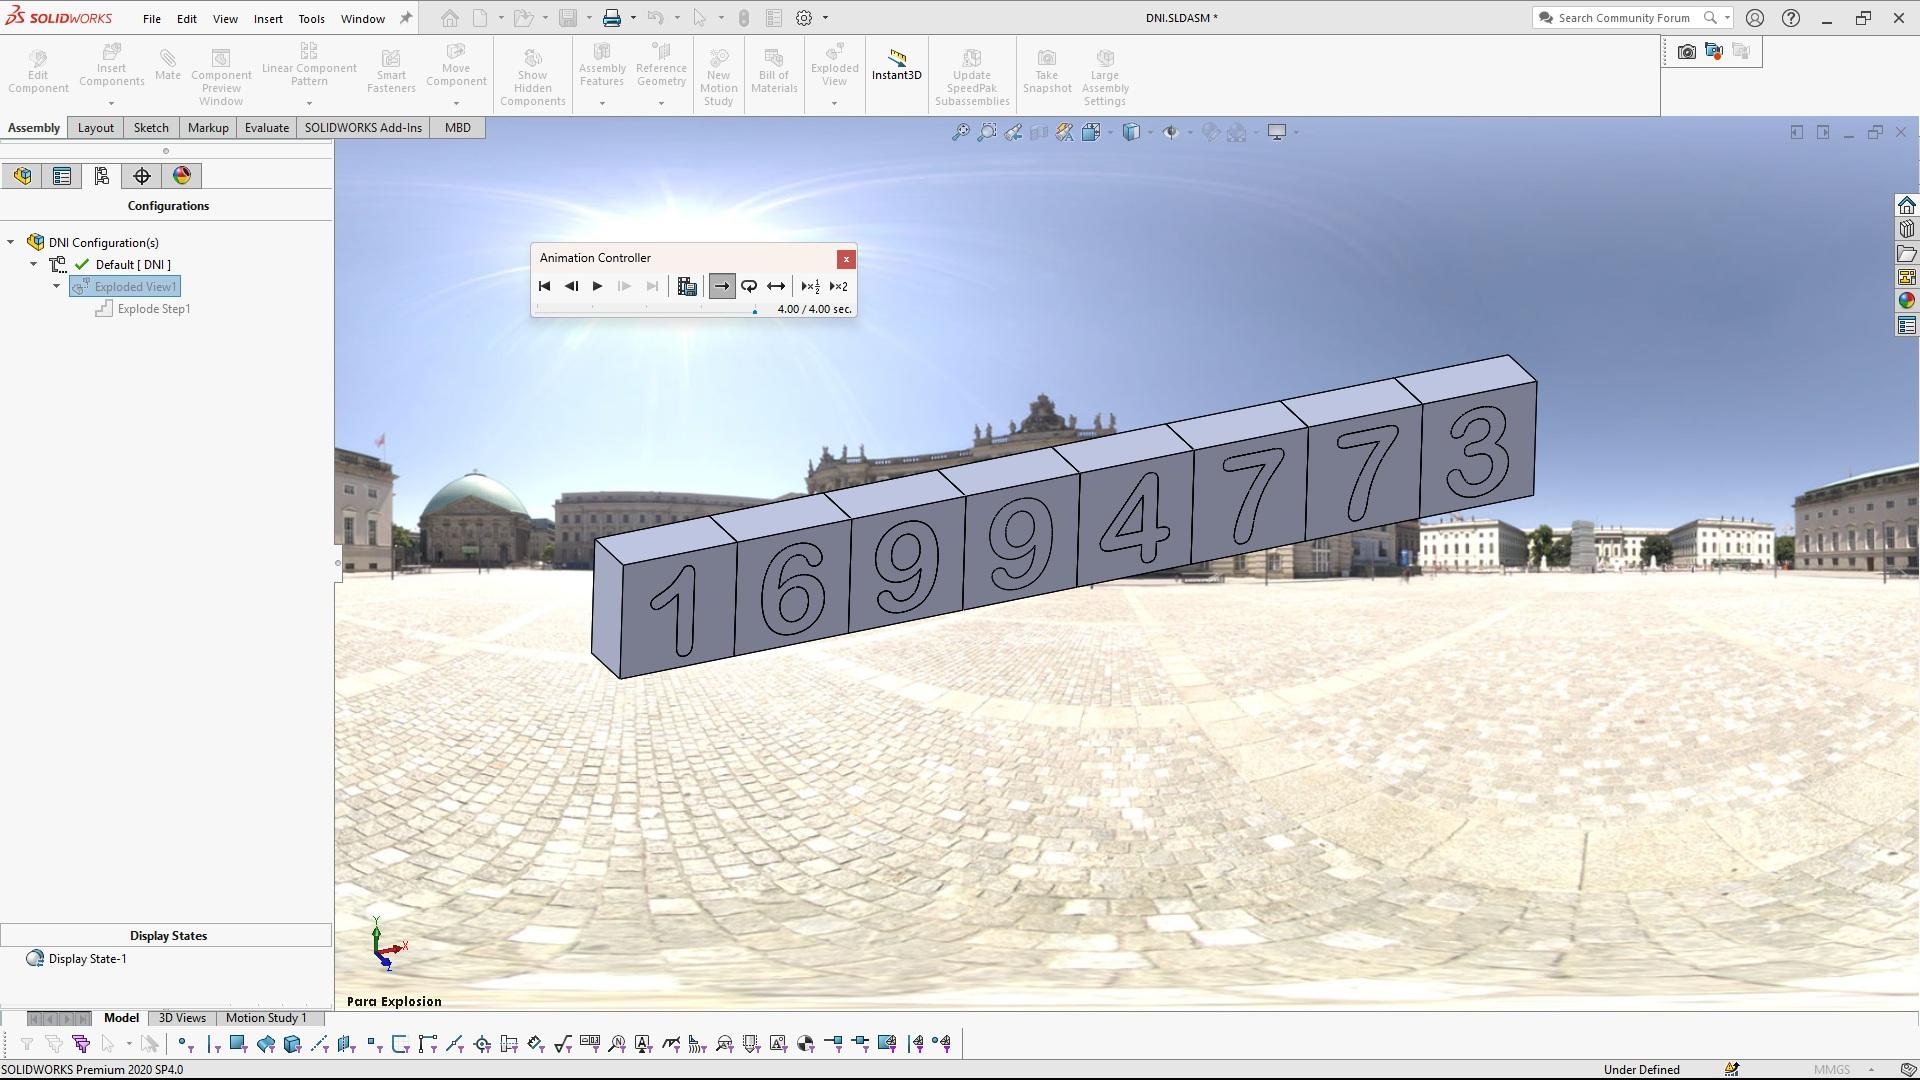Open DisplayManager color ball tab
Viewport: 1920px width, 1080px height.
coord(182,176)
